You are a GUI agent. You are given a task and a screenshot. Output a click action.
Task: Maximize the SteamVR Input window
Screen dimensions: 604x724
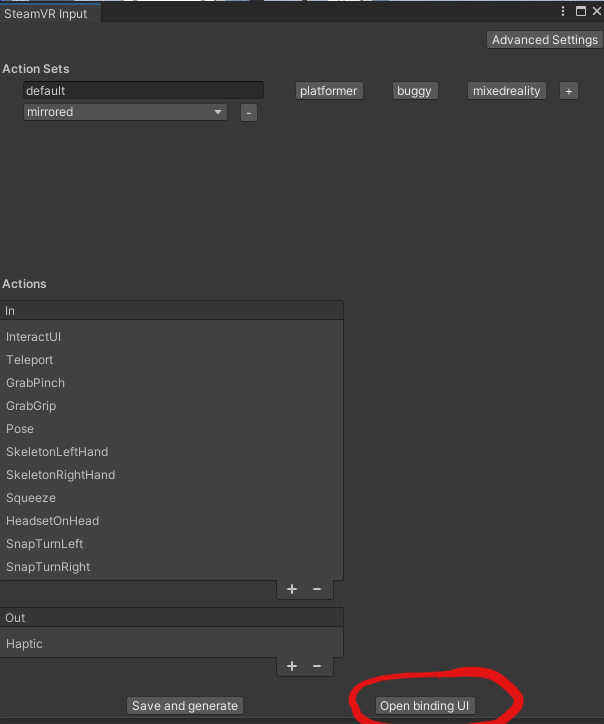(579, 11)
